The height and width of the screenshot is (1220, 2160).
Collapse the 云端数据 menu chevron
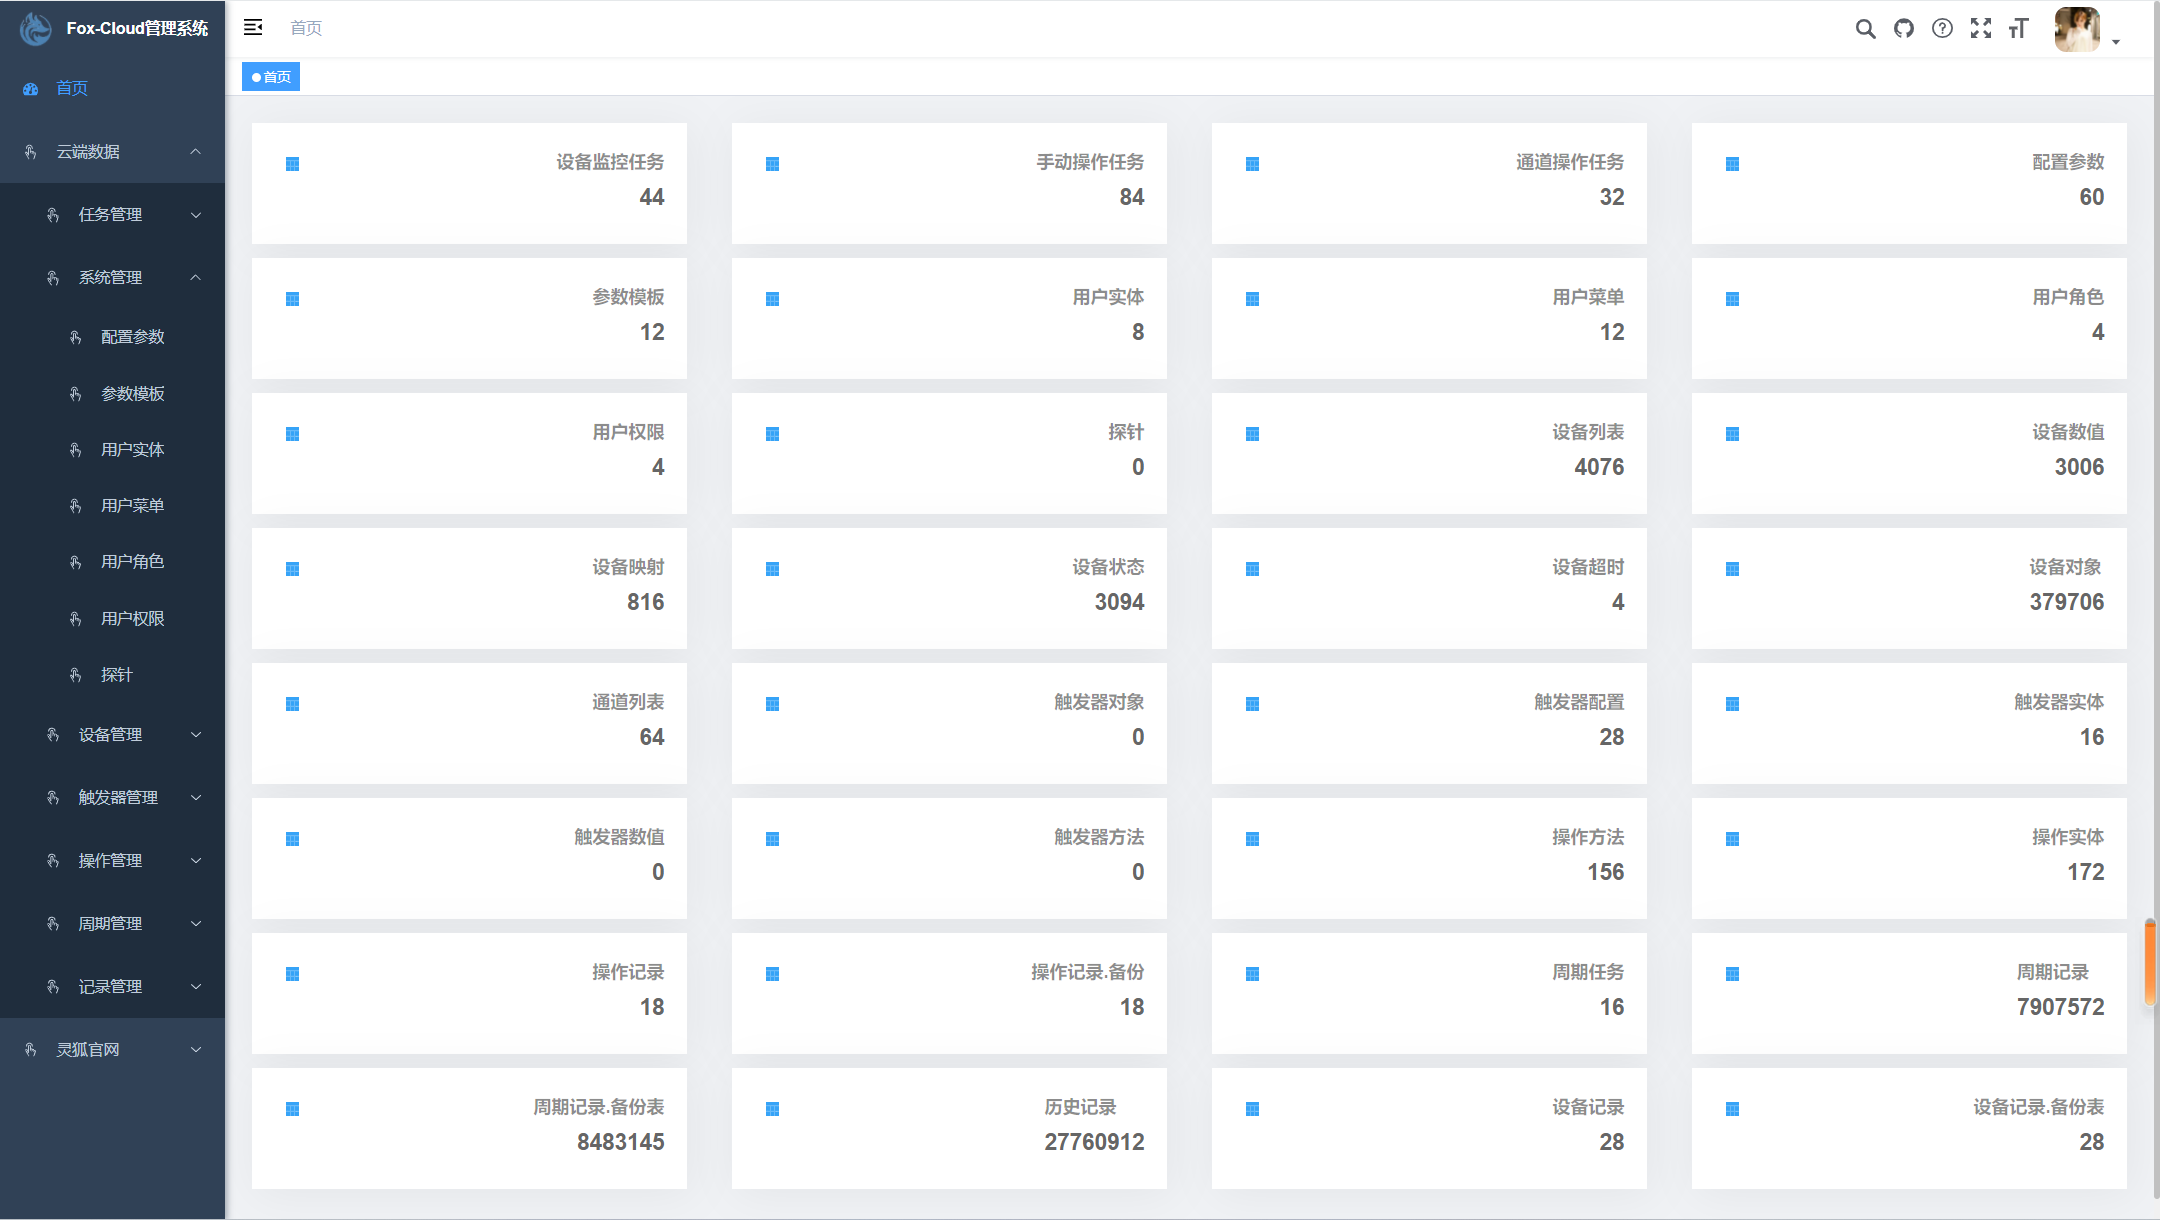pyautogui.click(x=196, y=152)
